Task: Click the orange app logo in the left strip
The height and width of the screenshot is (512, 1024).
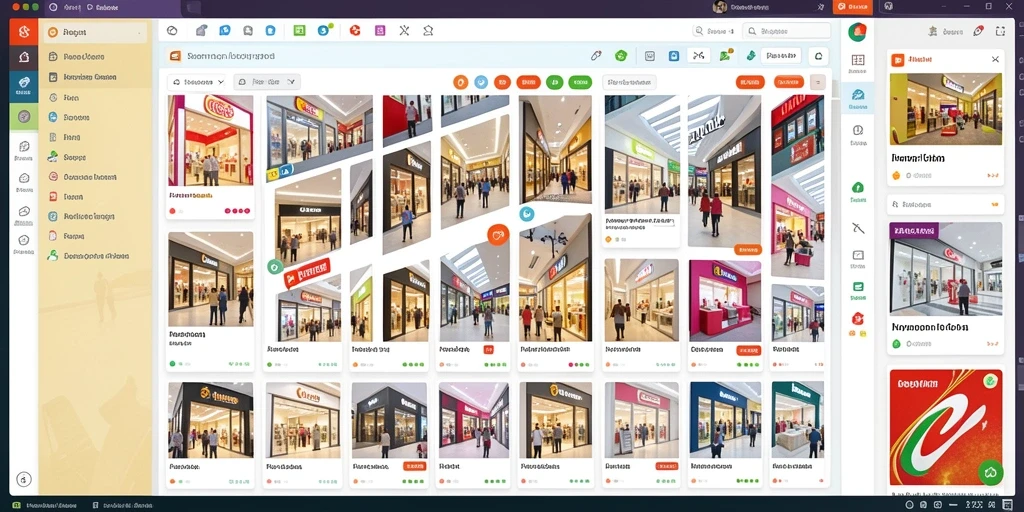Action: click(24, 31)
